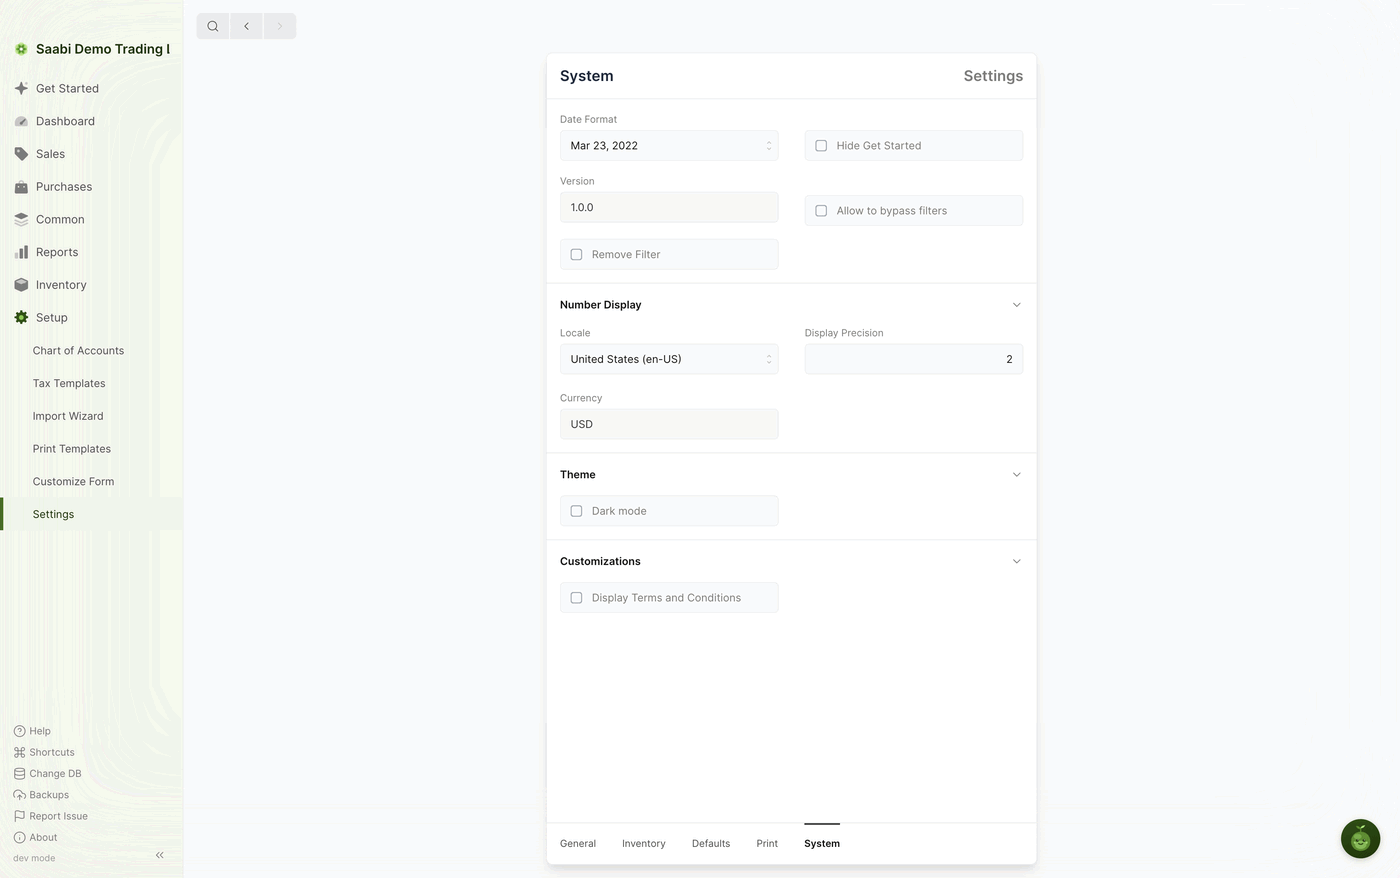The image size is (1400, 878).
Task: Enable Hide Get Started checkbox
Action: (821, 146)
